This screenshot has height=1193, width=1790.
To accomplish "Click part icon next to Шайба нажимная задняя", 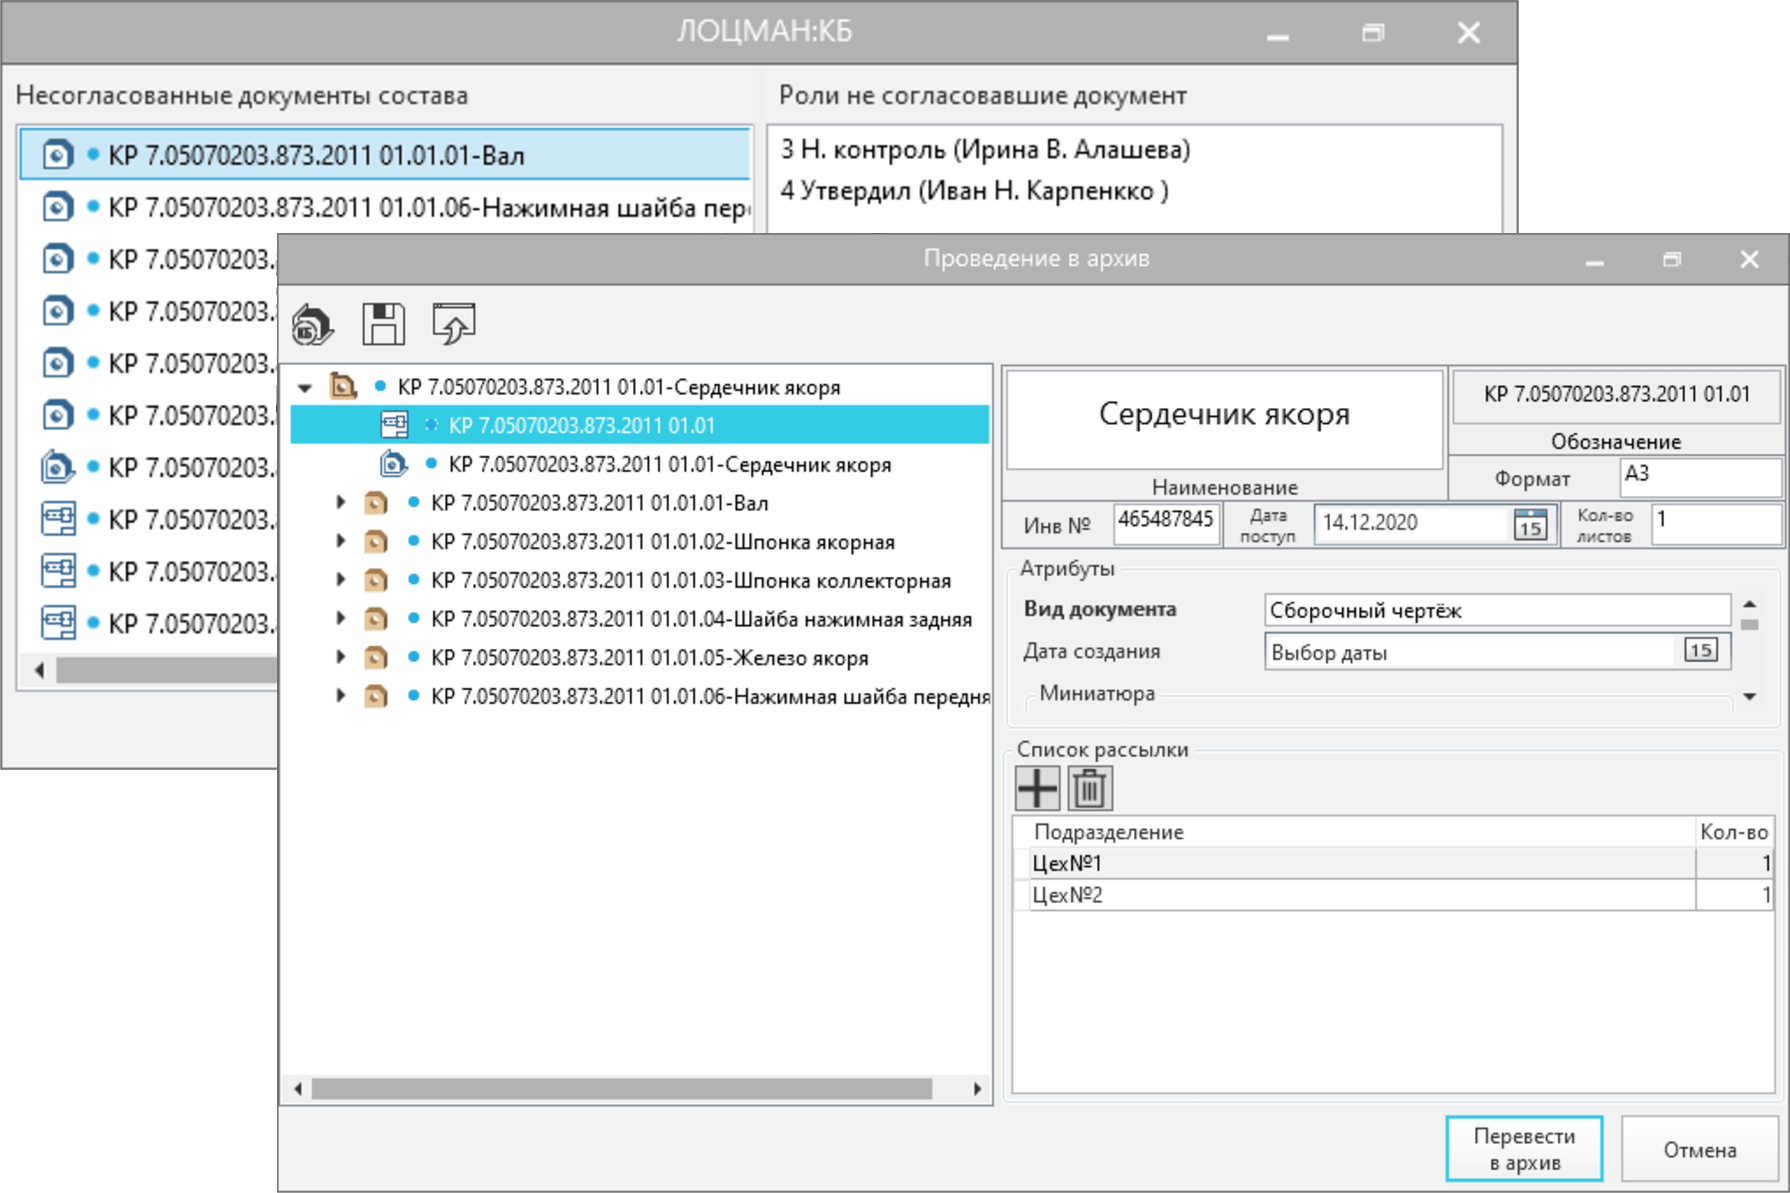I will point(376,619).
